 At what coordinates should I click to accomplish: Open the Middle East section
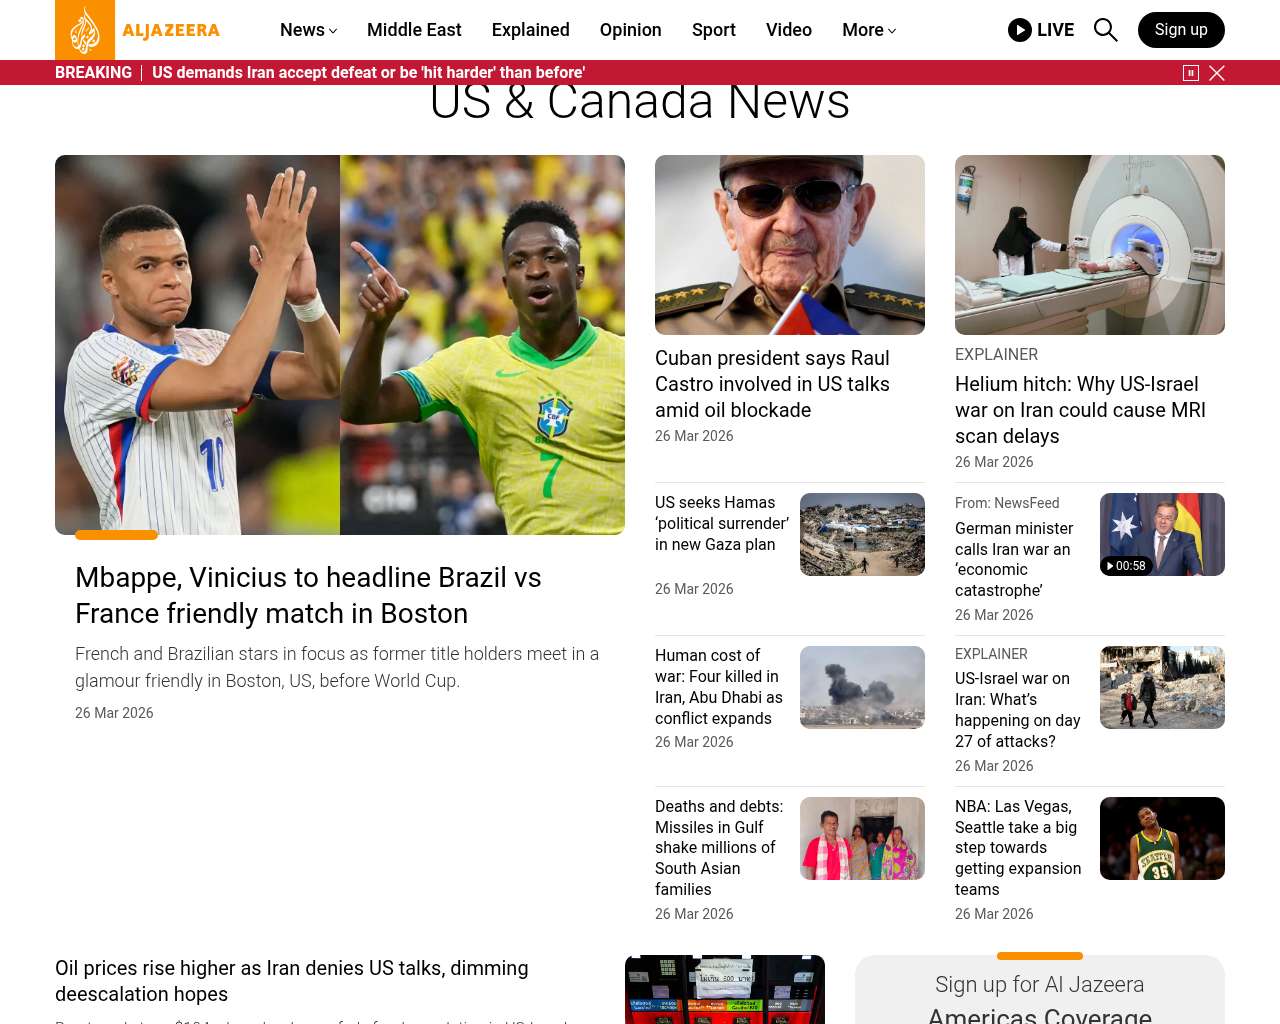pos(414,30)
